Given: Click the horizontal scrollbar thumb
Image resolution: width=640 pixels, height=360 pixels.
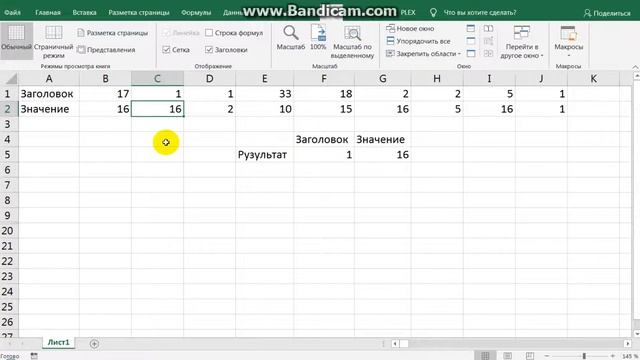Looking at the screenshot, I should pos(404,344).
